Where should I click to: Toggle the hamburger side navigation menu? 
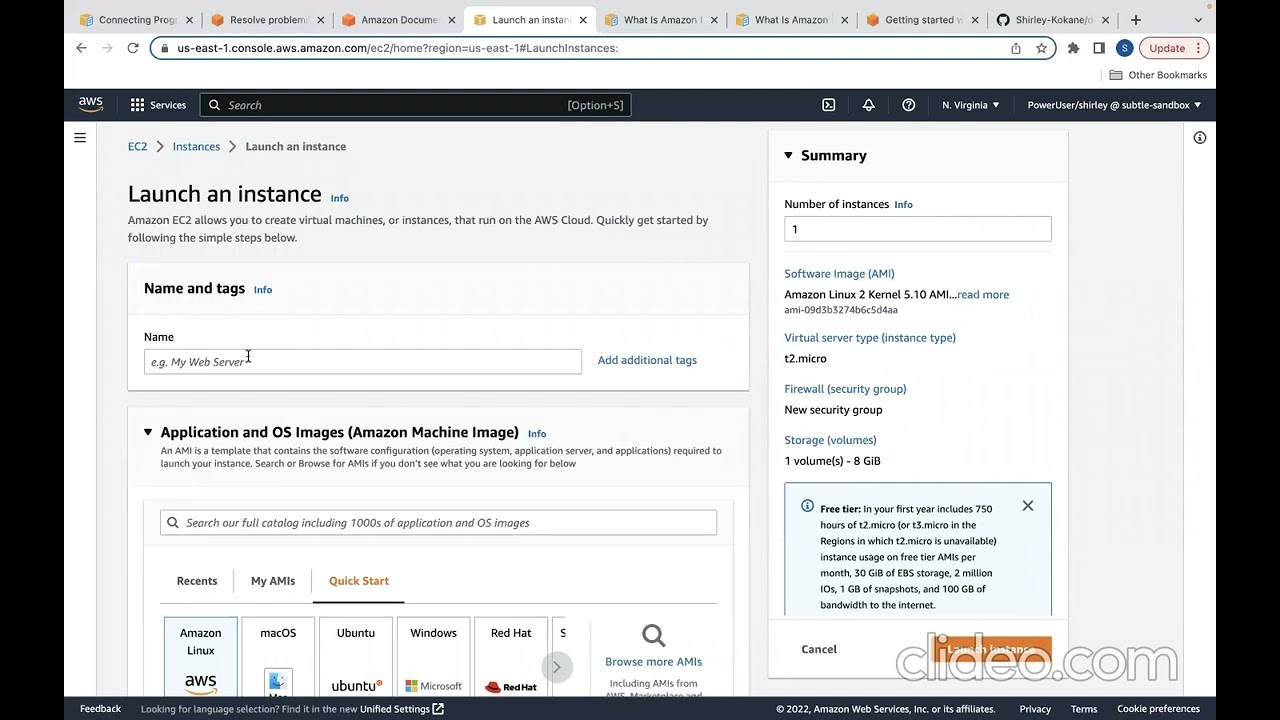pos(80,138)
